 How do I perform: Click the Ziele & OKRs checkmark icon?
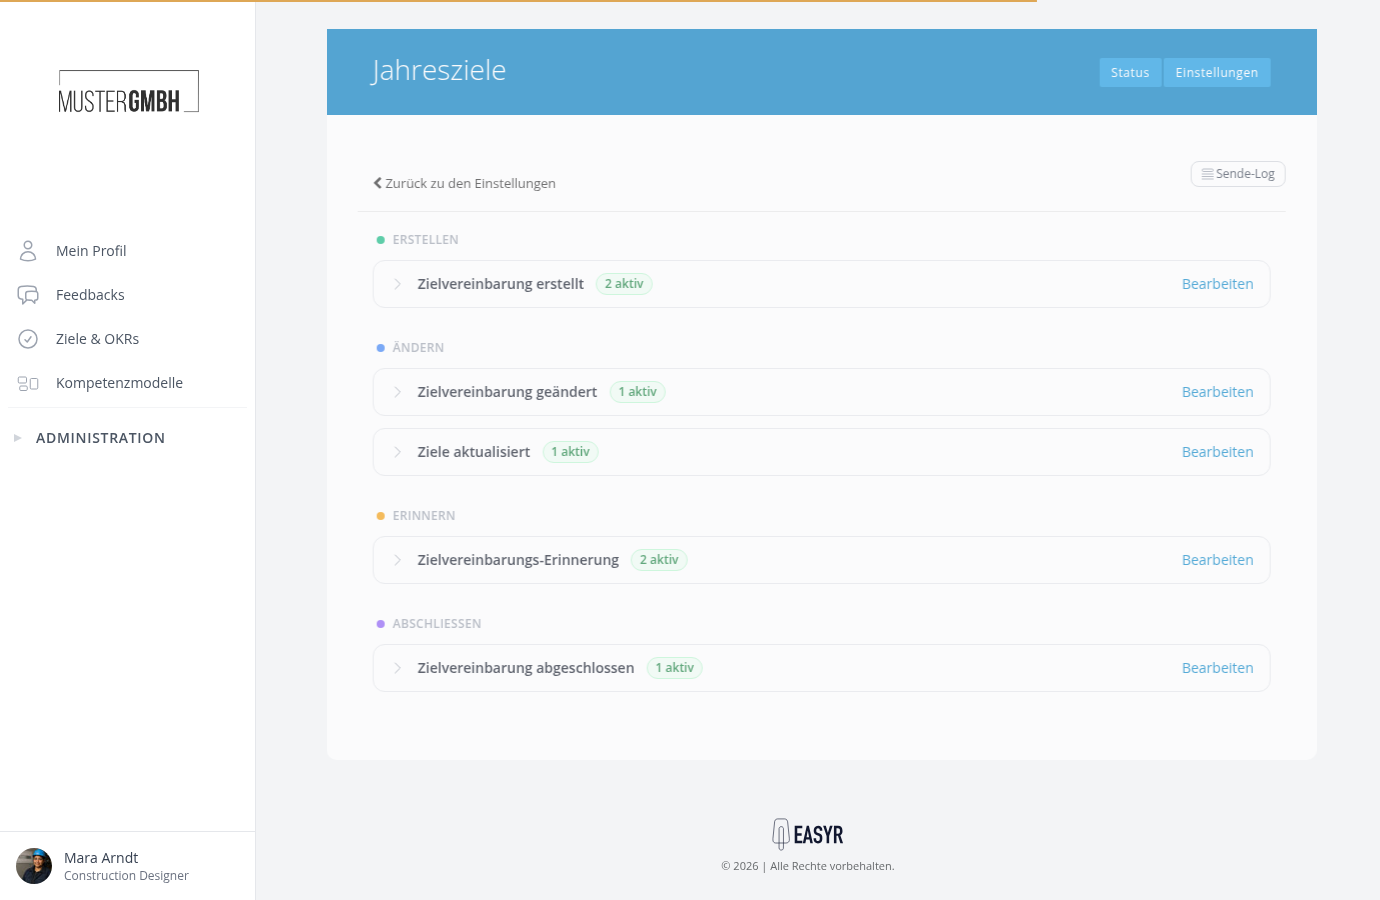28,339
